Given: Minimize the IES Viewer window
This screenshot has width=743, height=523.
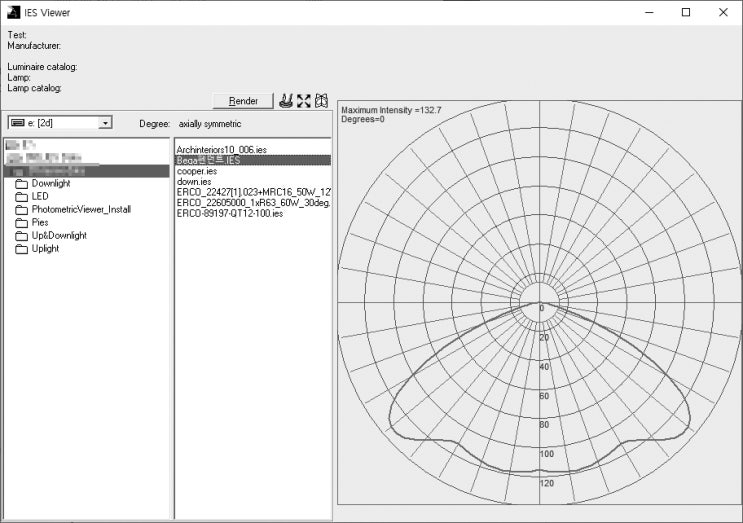Looking at the screenshot, I should pos(649,12).
